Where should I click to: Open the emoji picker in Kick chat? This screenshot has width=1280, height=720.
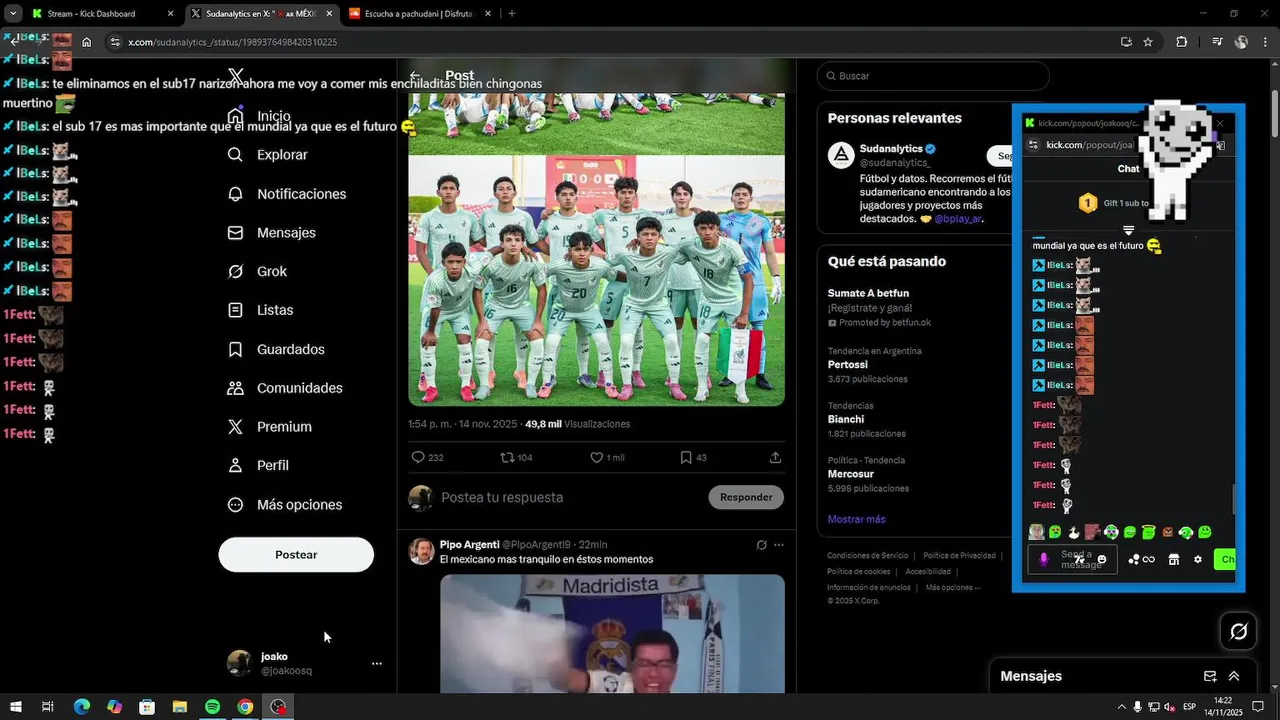pos(1102,560)
